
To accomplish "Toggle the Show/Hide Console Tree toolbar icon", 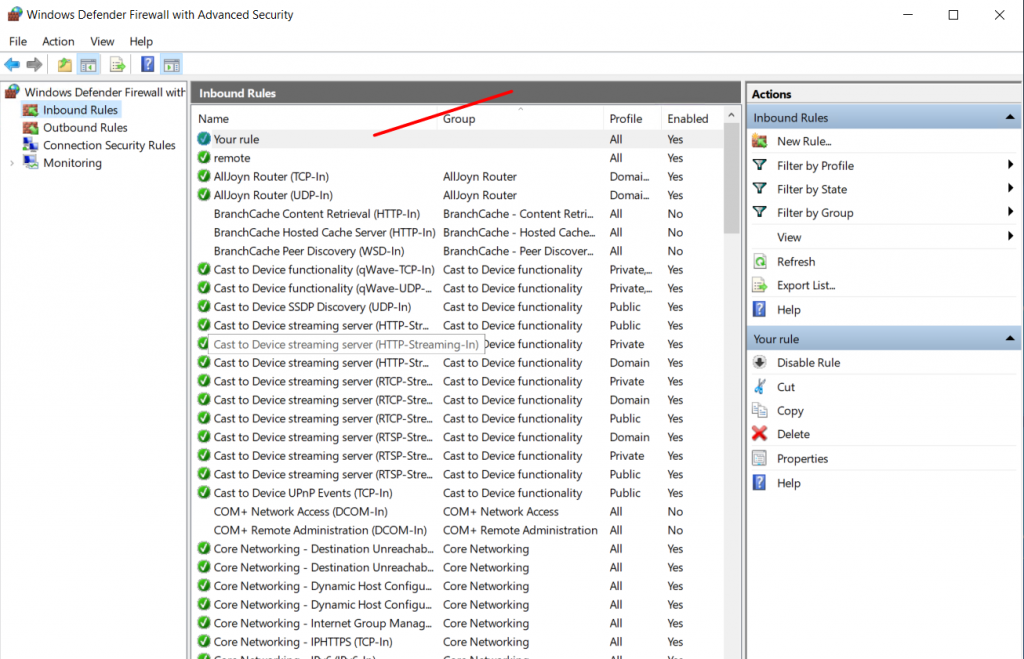I will [88, 65].
